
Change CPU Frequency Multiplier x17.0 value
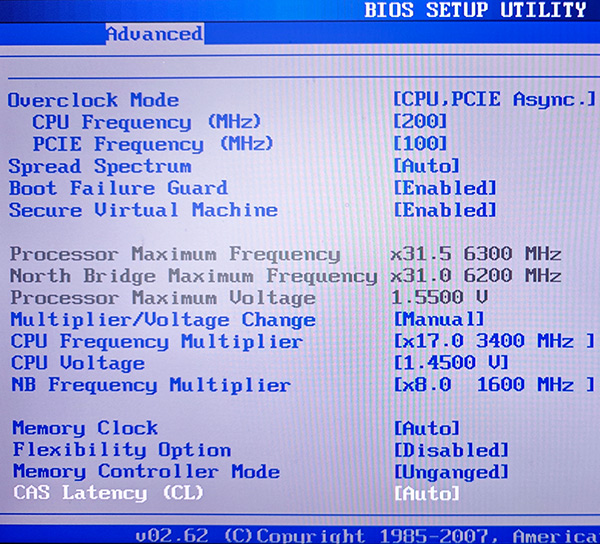tap(495, 341)
